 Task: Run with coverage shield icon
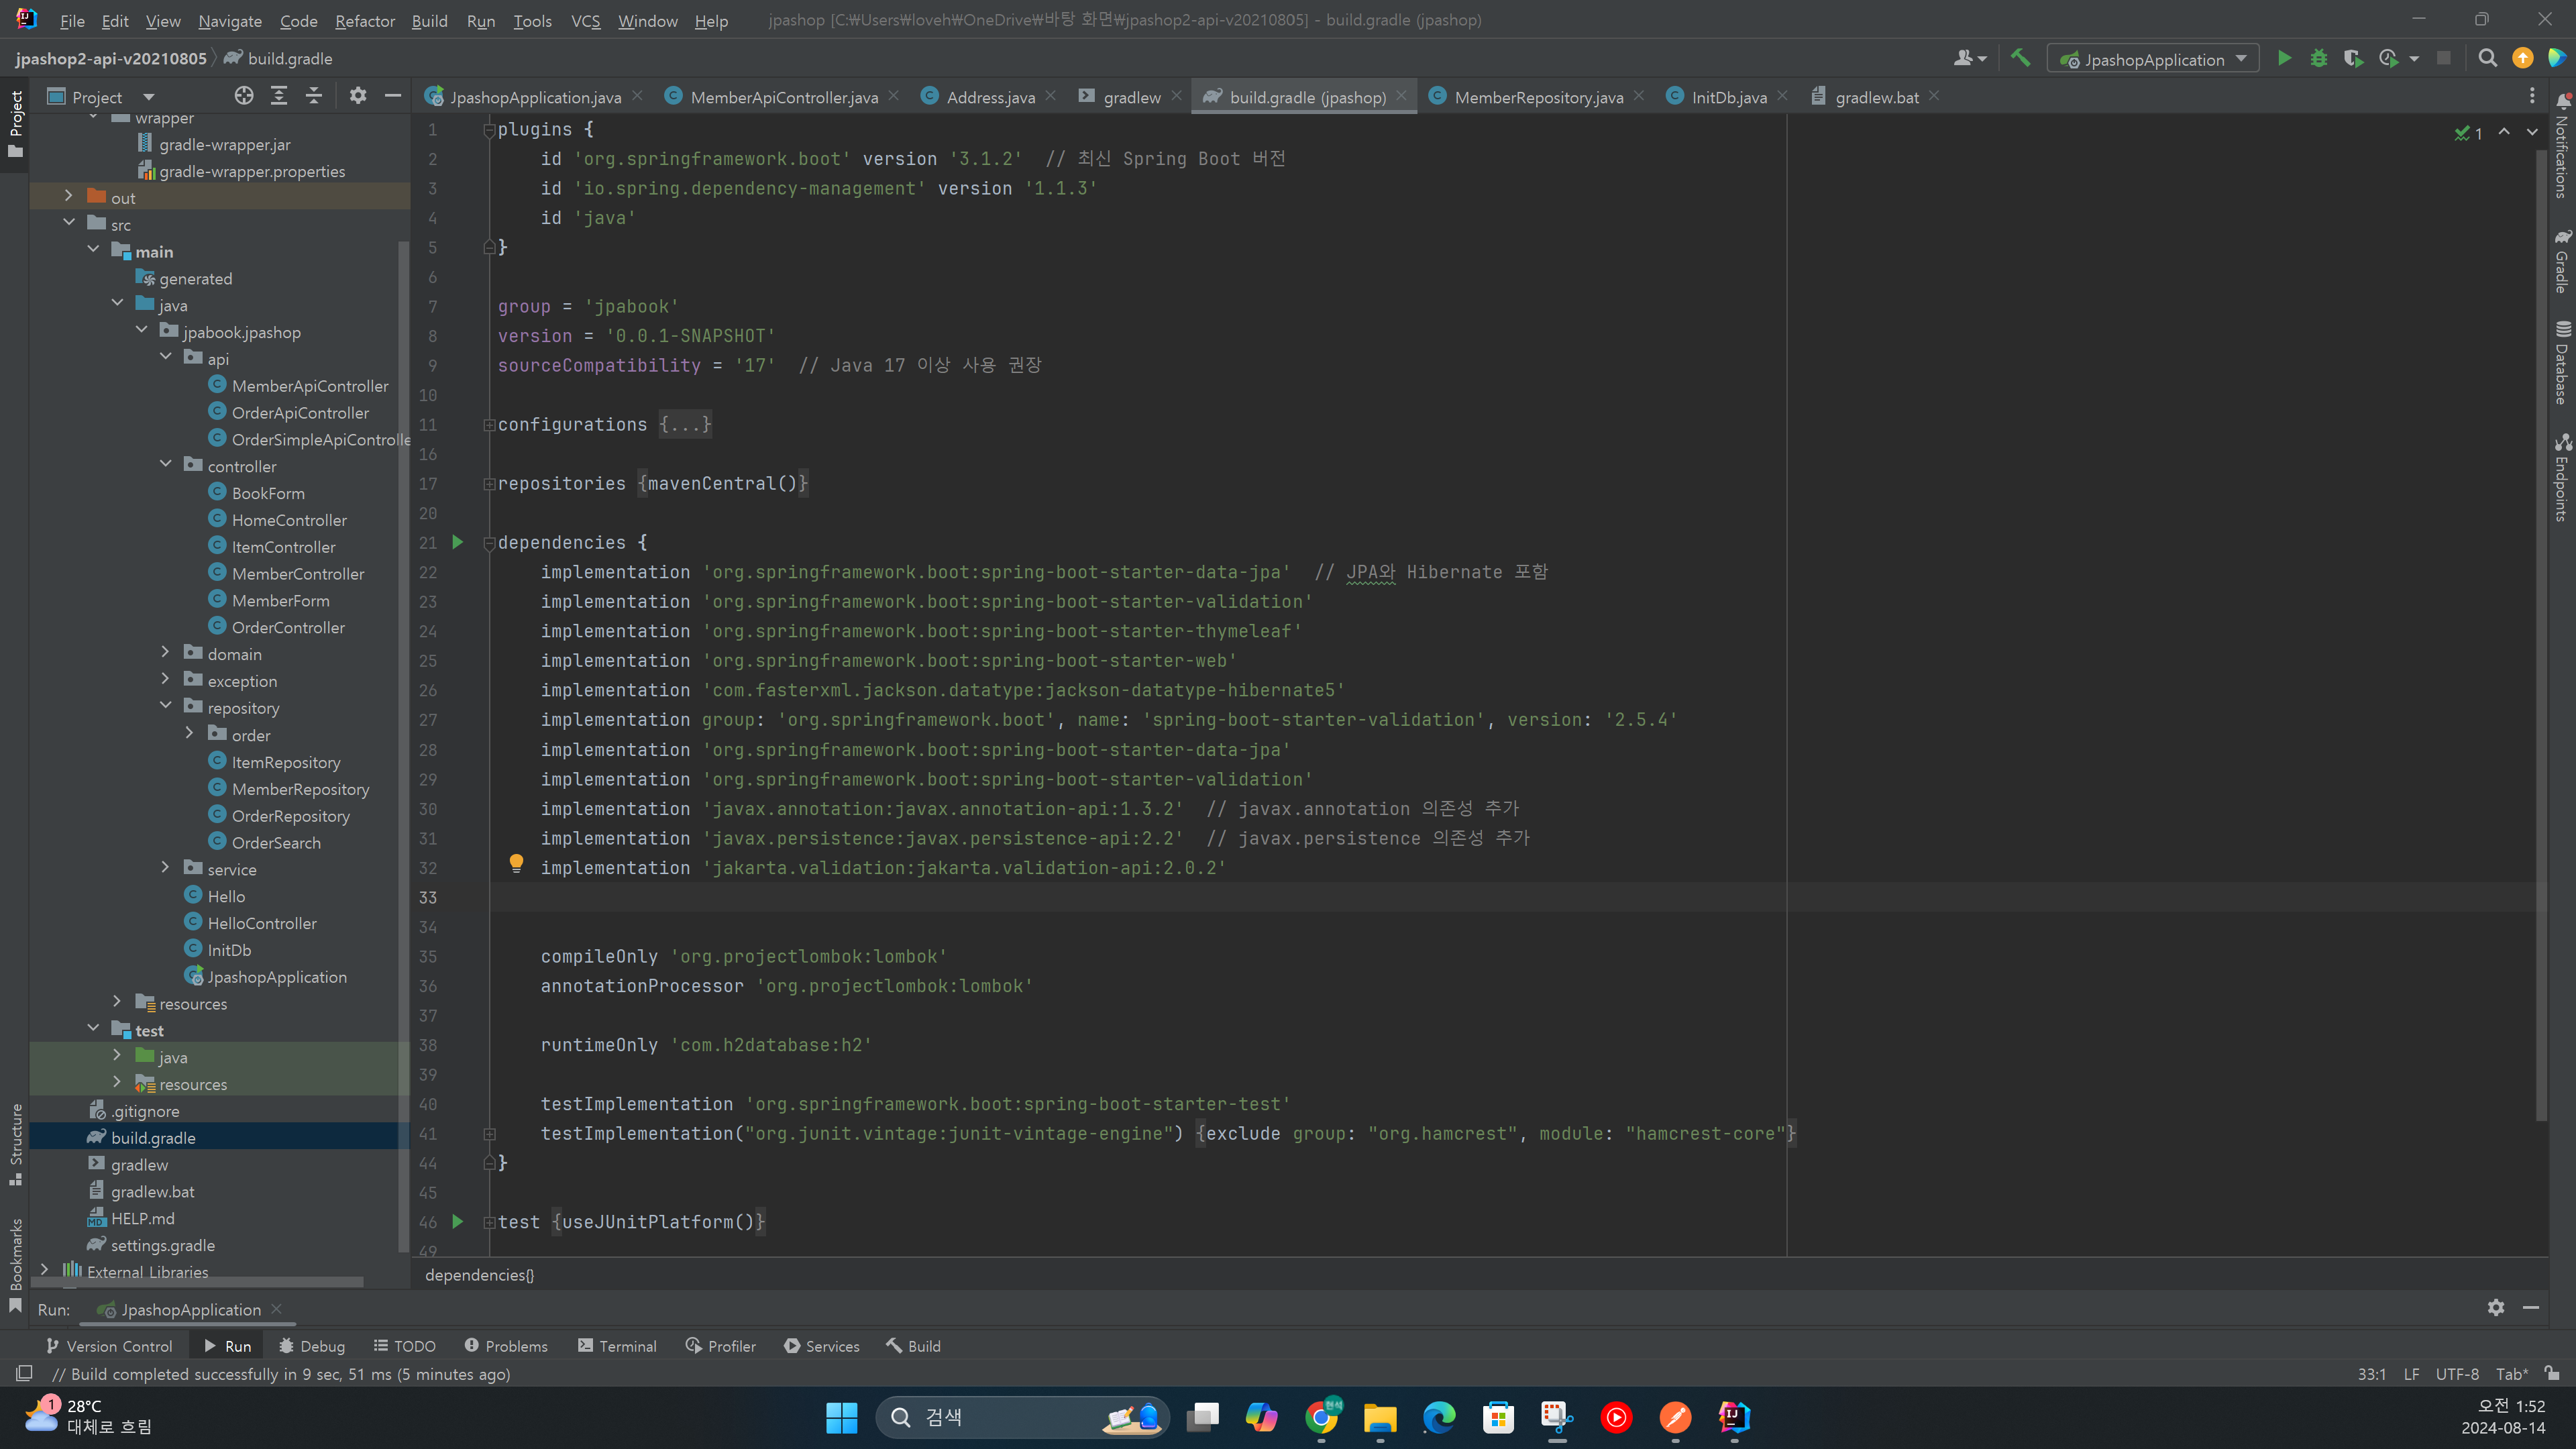coord(2353,59)
